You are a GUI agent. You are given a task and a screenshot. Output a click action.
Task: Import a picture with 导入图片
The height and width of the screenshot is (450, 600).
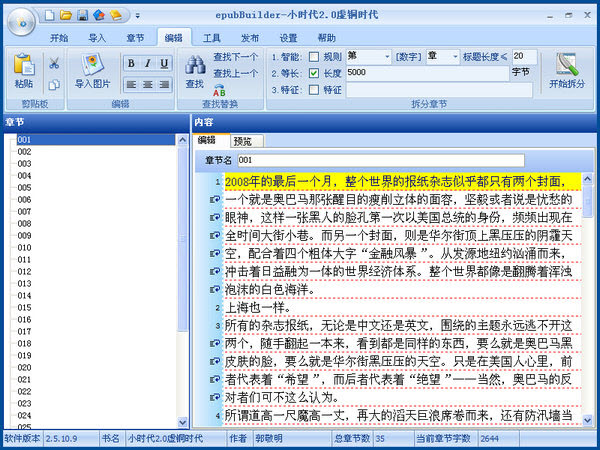pos(92,71)
